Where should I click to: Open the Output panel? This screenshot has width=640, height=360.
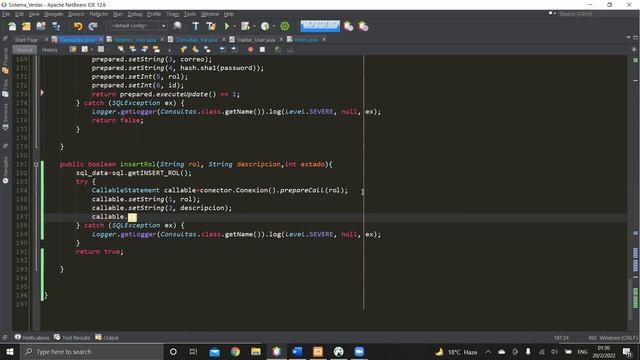[107, 338]
